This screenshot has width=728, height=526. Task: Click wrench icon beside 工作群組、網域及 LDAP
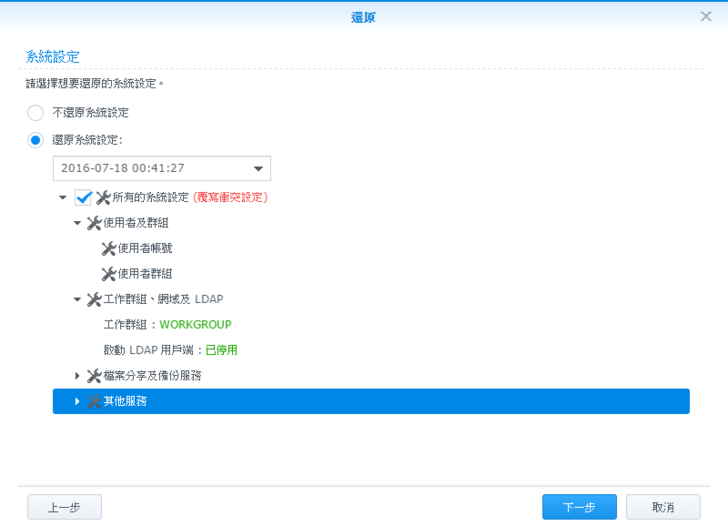click(94, 299)
